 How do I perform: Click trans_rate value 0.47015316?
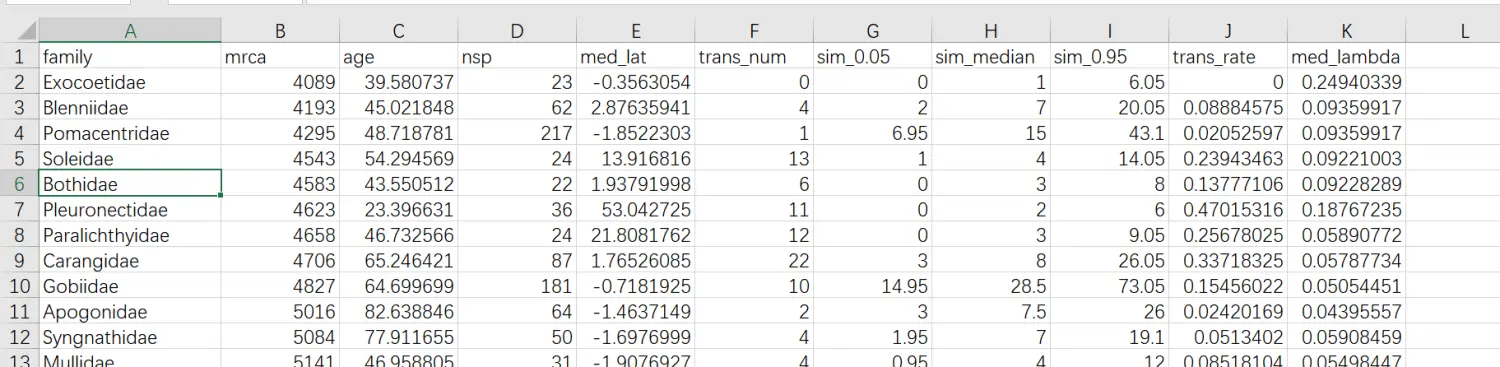point(1227,210)
